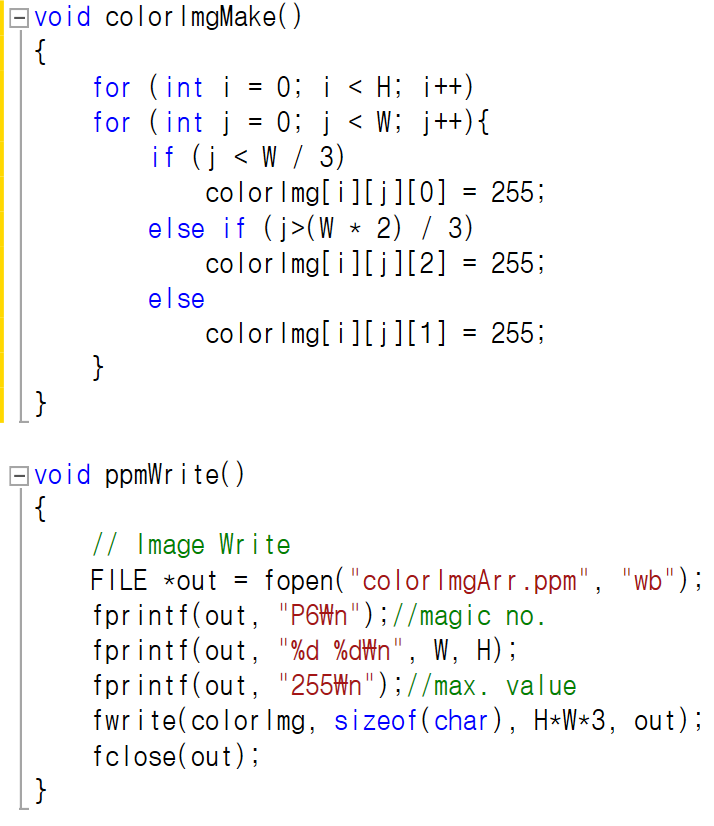
Task: Click the 'for (int j = 0; j < W; j++){' line
Action: click(x=291, y=123)
